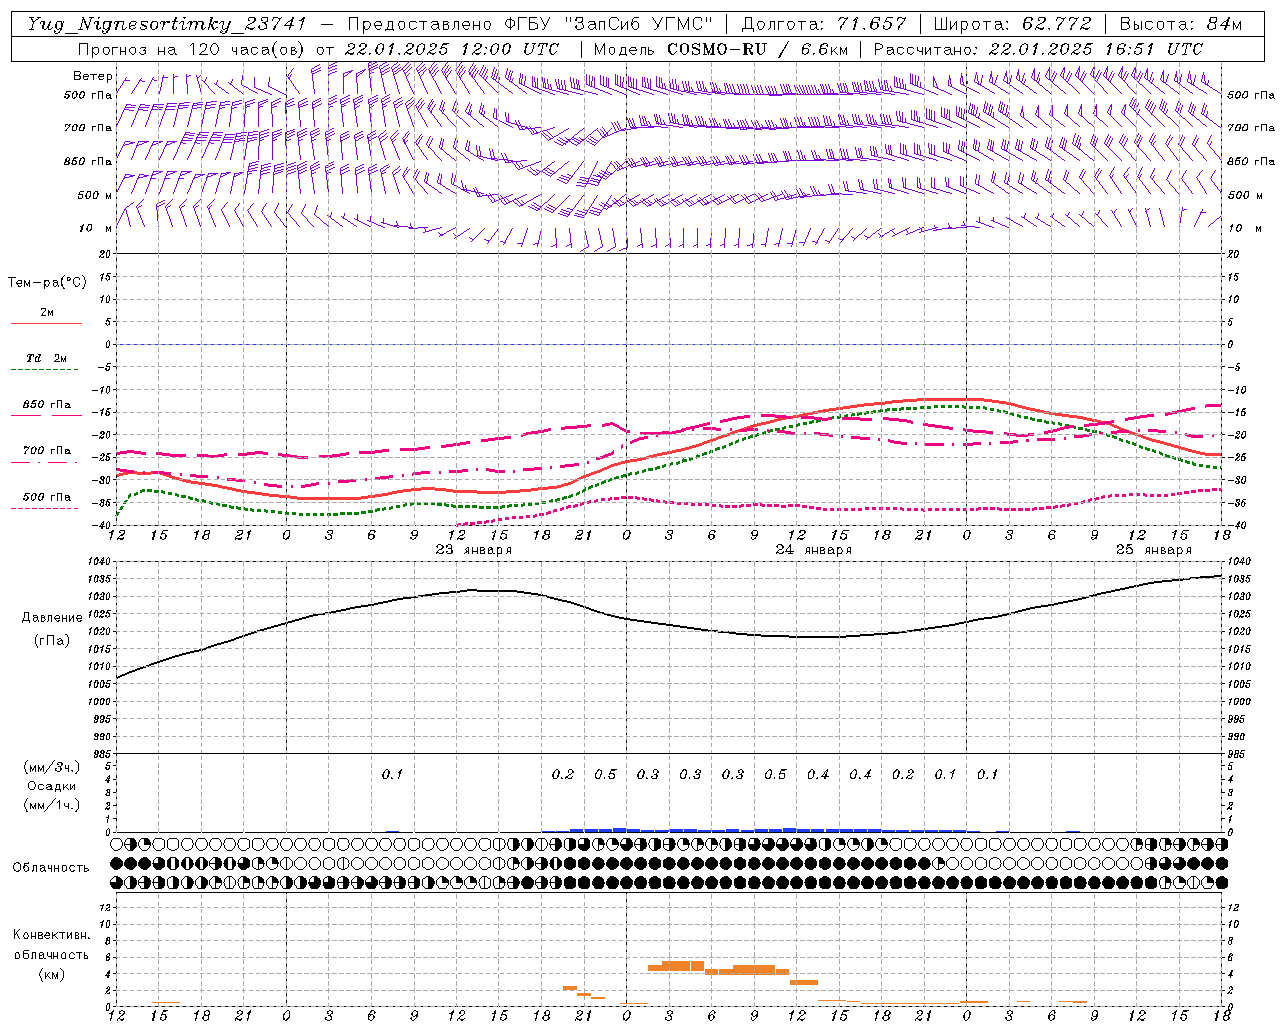Click the station title Yug_Nignesortimky_23741

tap(167, 24)
